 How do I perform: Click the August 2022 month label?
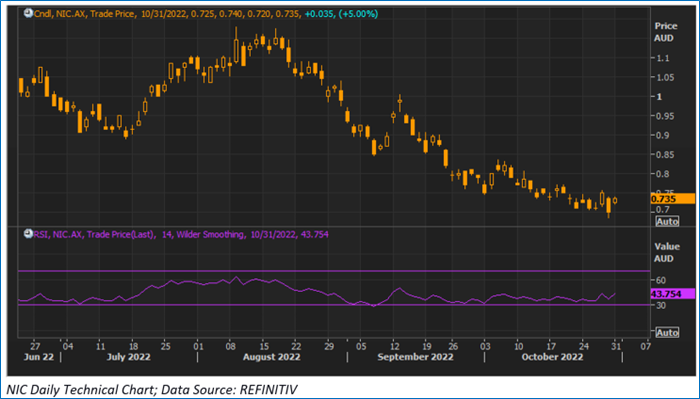point(271,357)
